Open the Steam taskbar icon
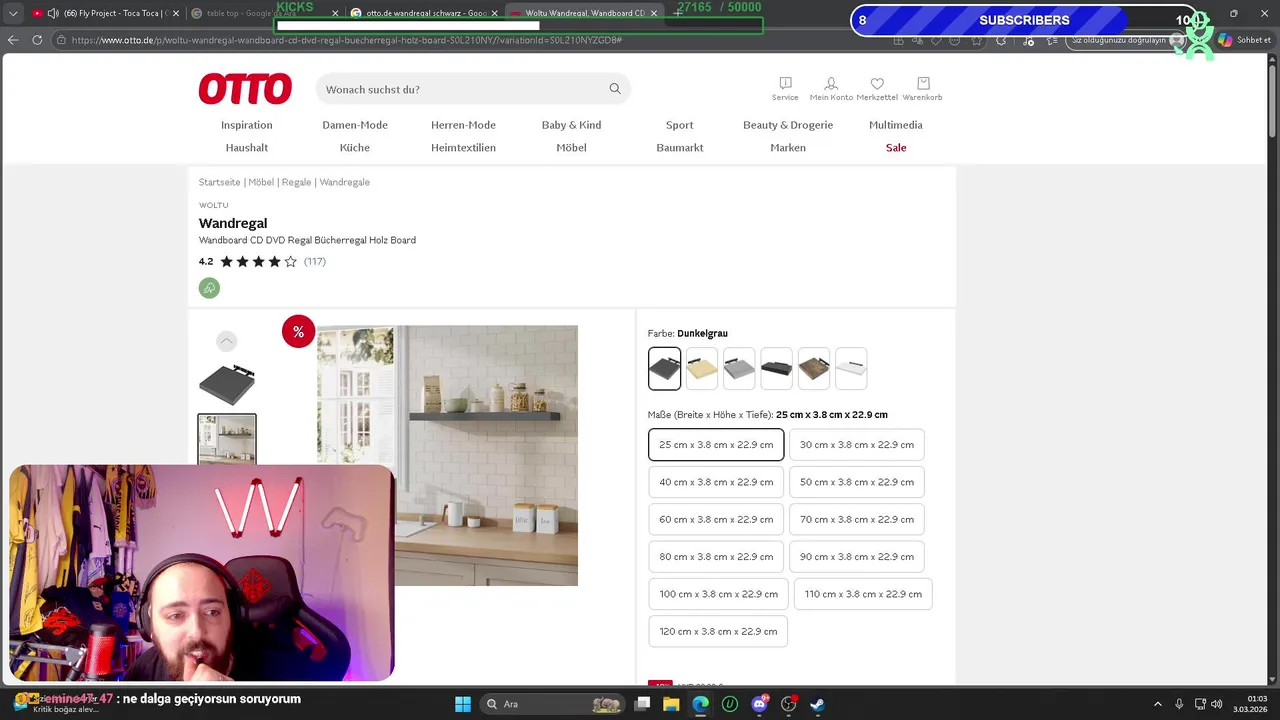This screenshot has height=720, width=1280. pos(817,704)
